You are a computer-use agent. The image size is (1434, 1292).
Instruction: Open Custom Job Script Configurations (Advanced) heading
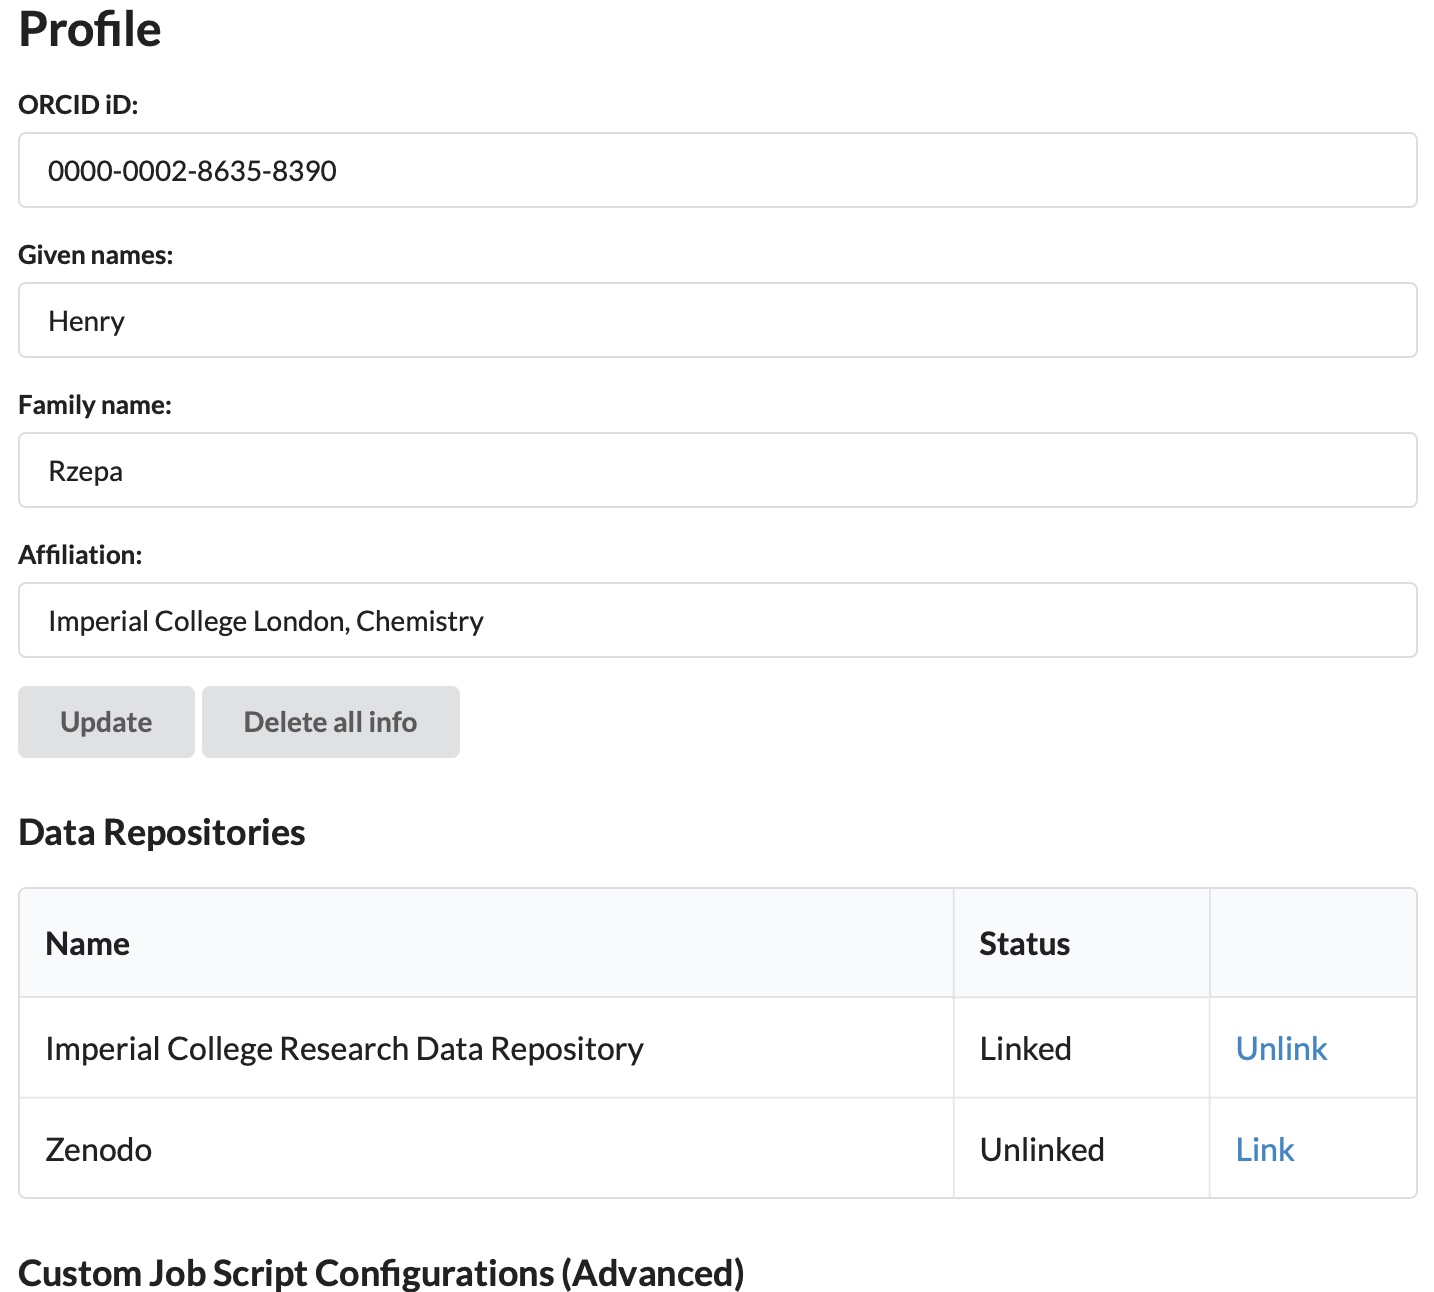coord(381,1273)
